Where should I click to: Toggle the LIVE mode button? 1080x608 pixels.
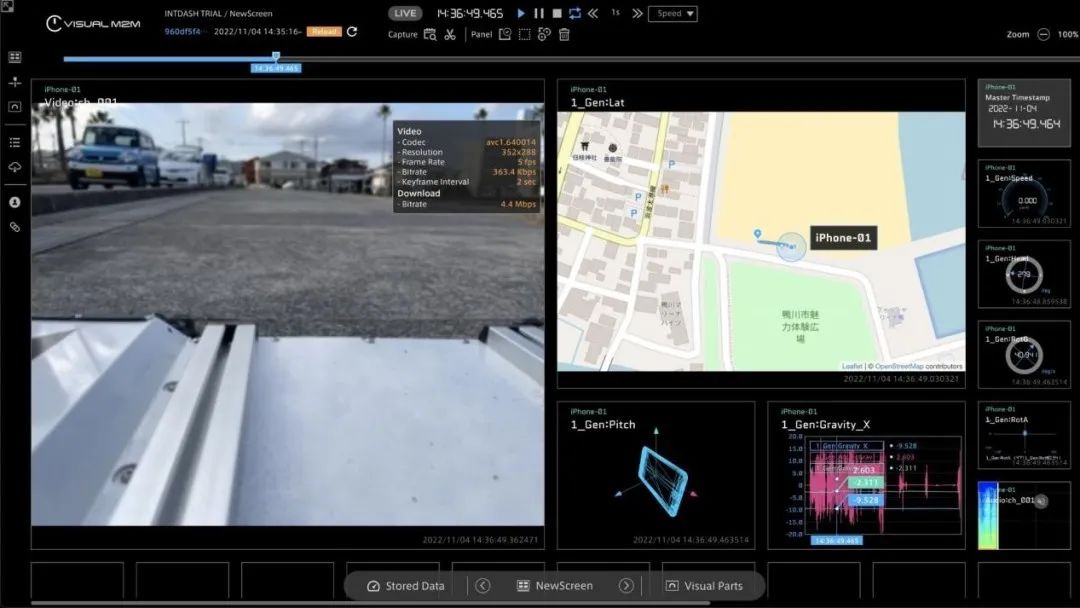pos(405,14)
